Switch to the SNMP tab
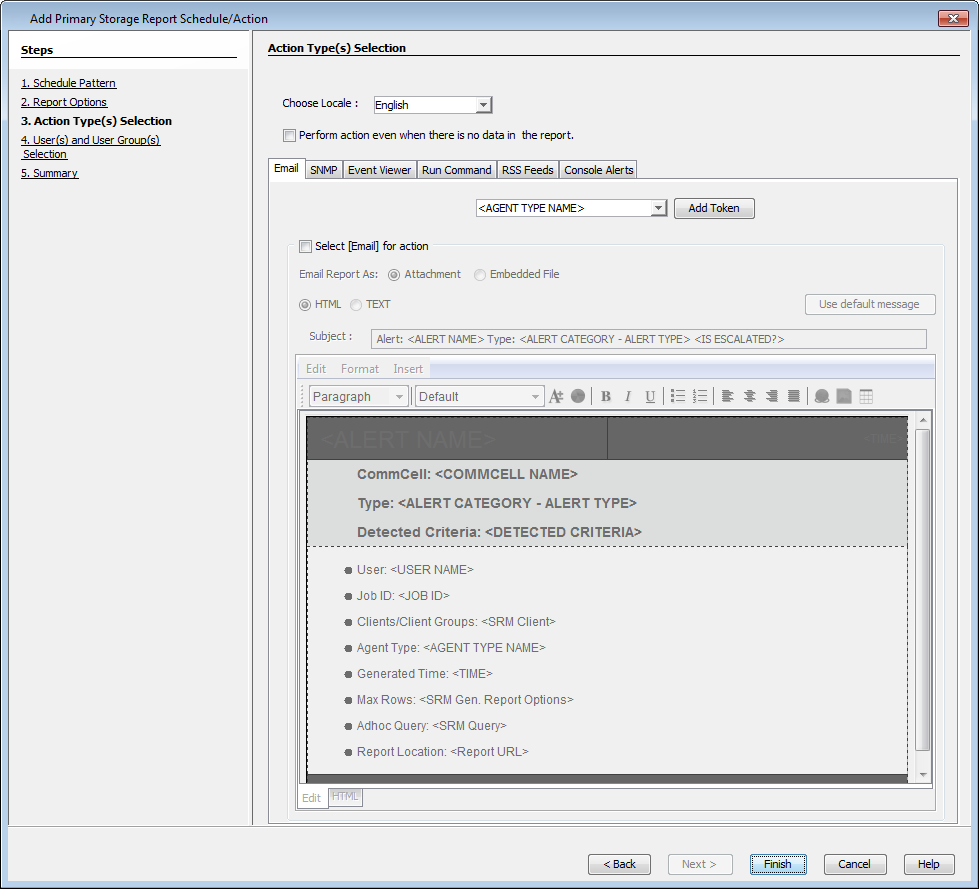Viewport: 979px width, 889px height. [x=323, y=169]
